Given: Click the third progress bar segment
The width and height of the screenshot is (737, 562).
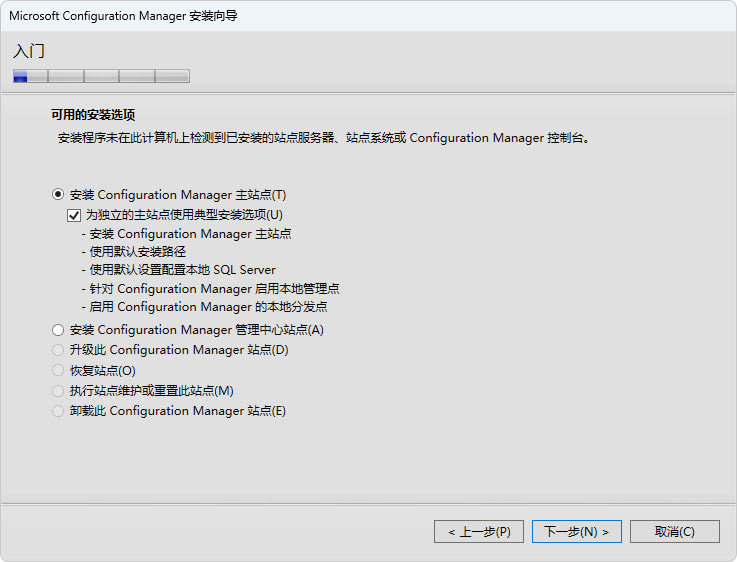Looking at the screenshot, I should pyautogui.click(x=101, y=76).
